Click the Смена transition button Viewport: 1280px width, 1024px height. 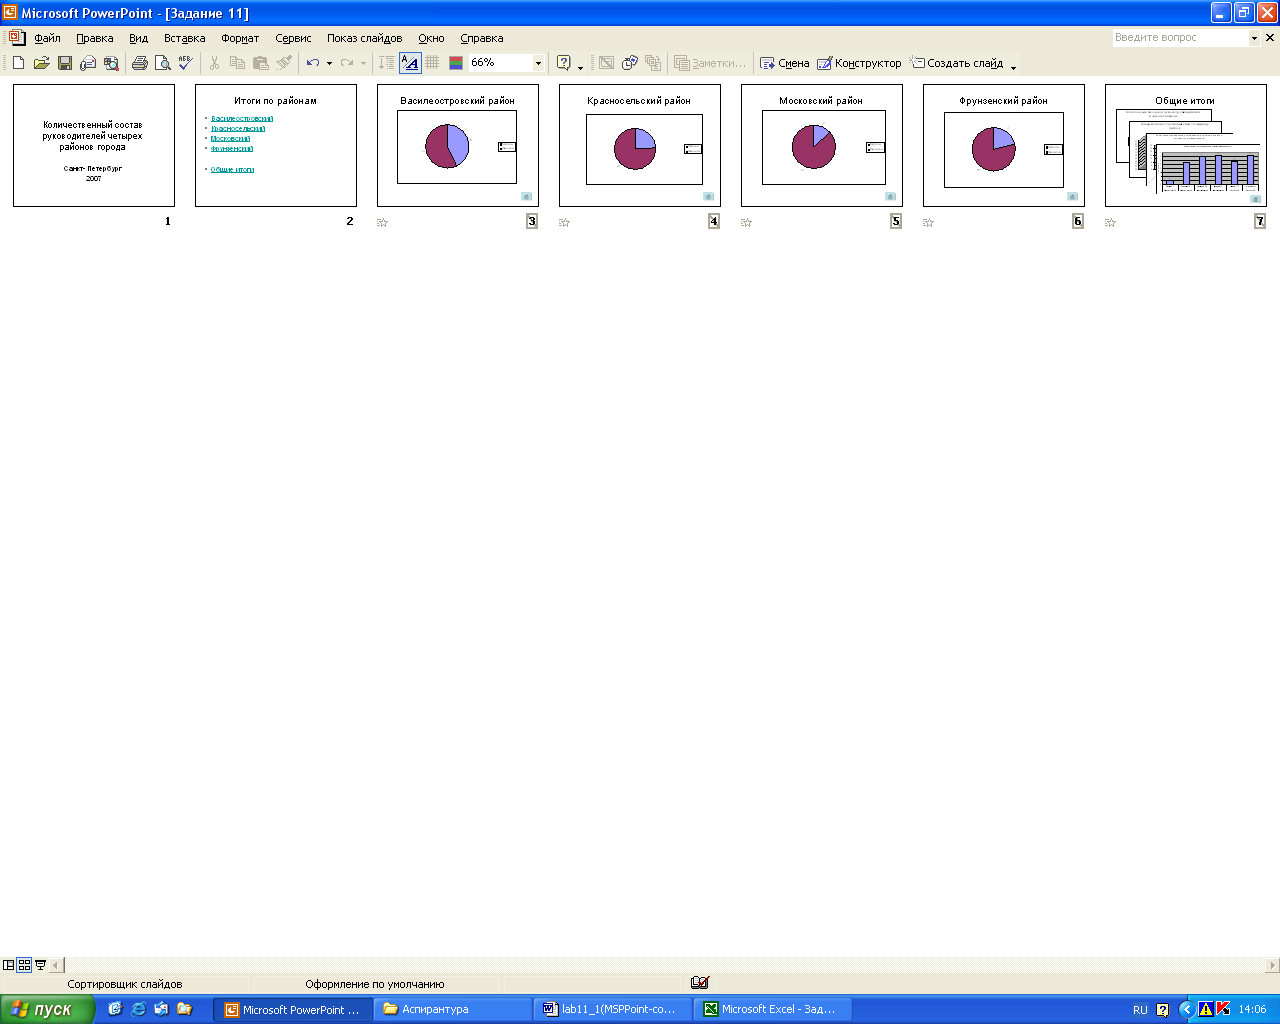click(785, 63)
